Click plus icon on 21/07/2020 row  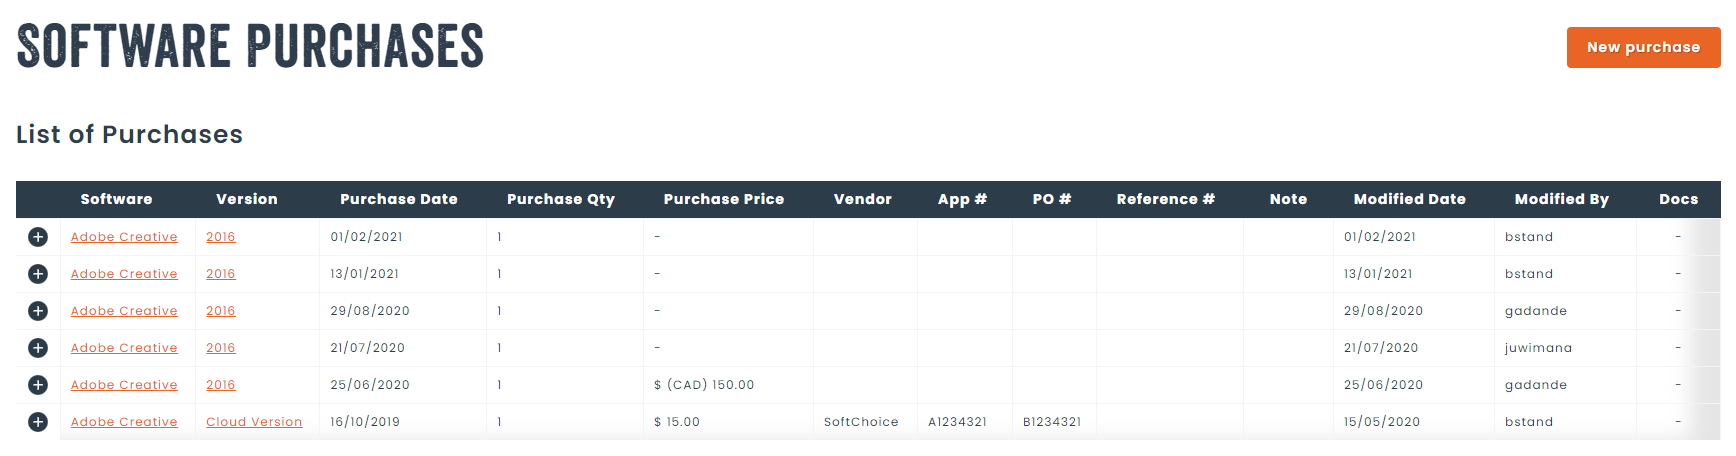point(38,348)
